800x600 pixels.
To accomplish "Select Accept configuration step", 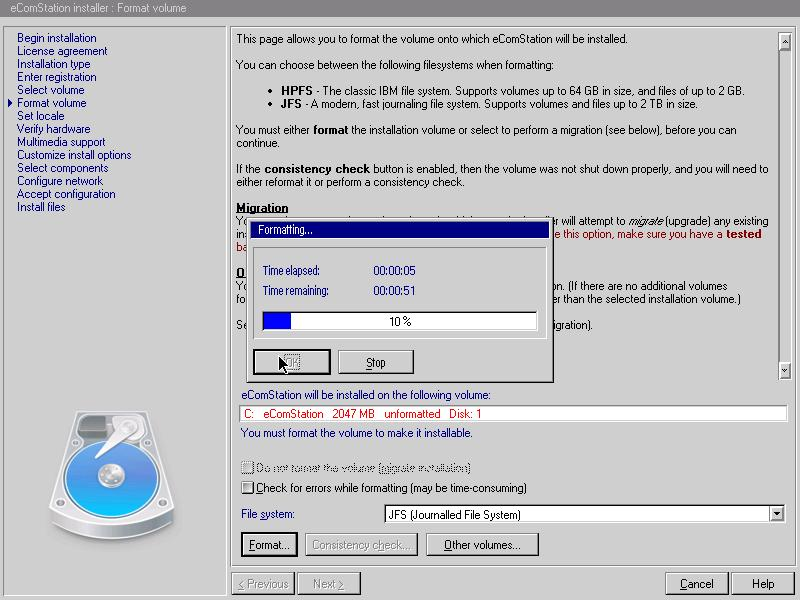I will click(66, 194).
